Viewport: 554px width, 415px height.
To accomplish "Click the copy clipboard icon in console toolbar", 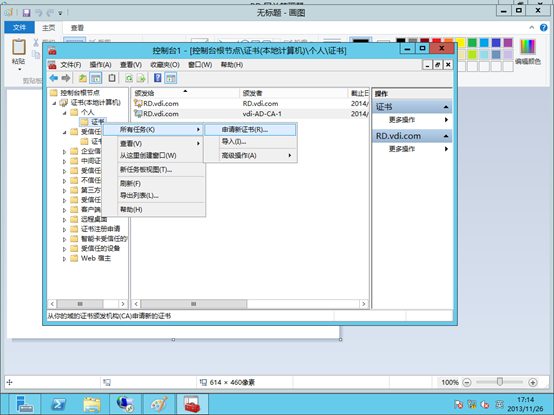I will 112,78.
